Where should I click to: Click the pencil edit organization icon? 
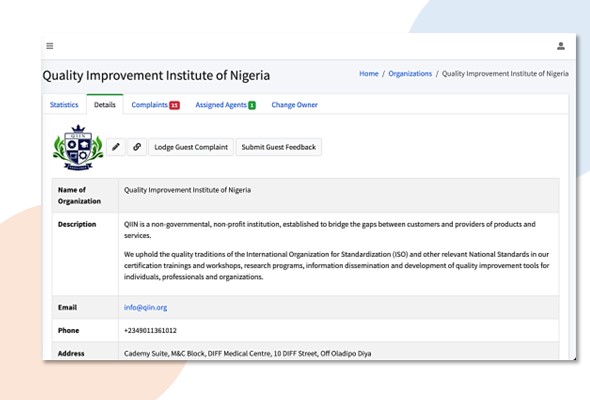(x=116, y=147)
